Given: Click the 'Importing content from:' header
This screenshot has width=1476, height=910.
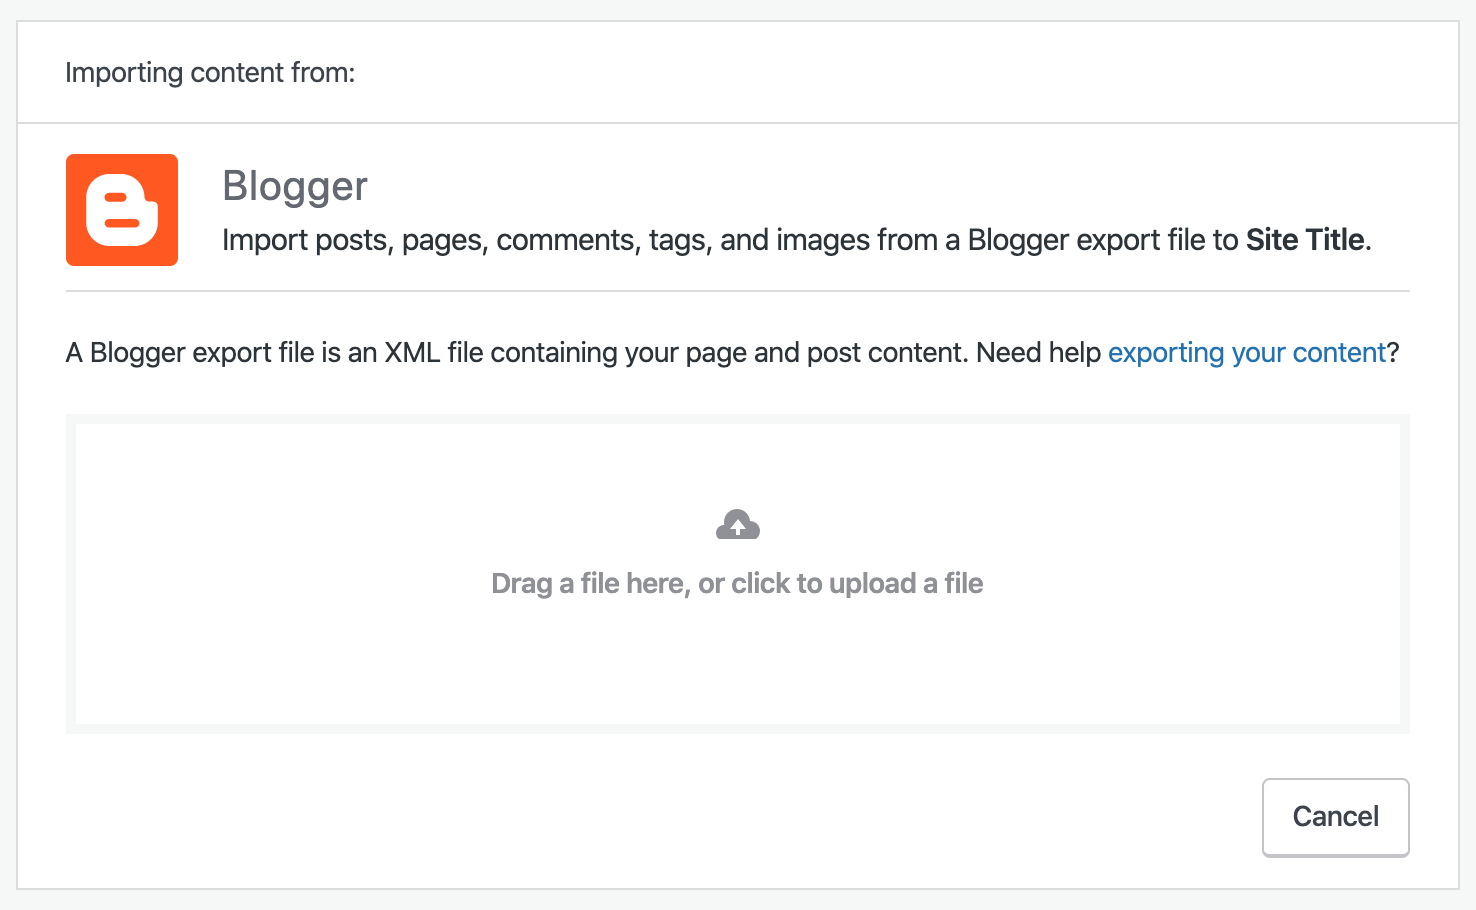Looking at the screenshot, I should [x=210, y=71].
